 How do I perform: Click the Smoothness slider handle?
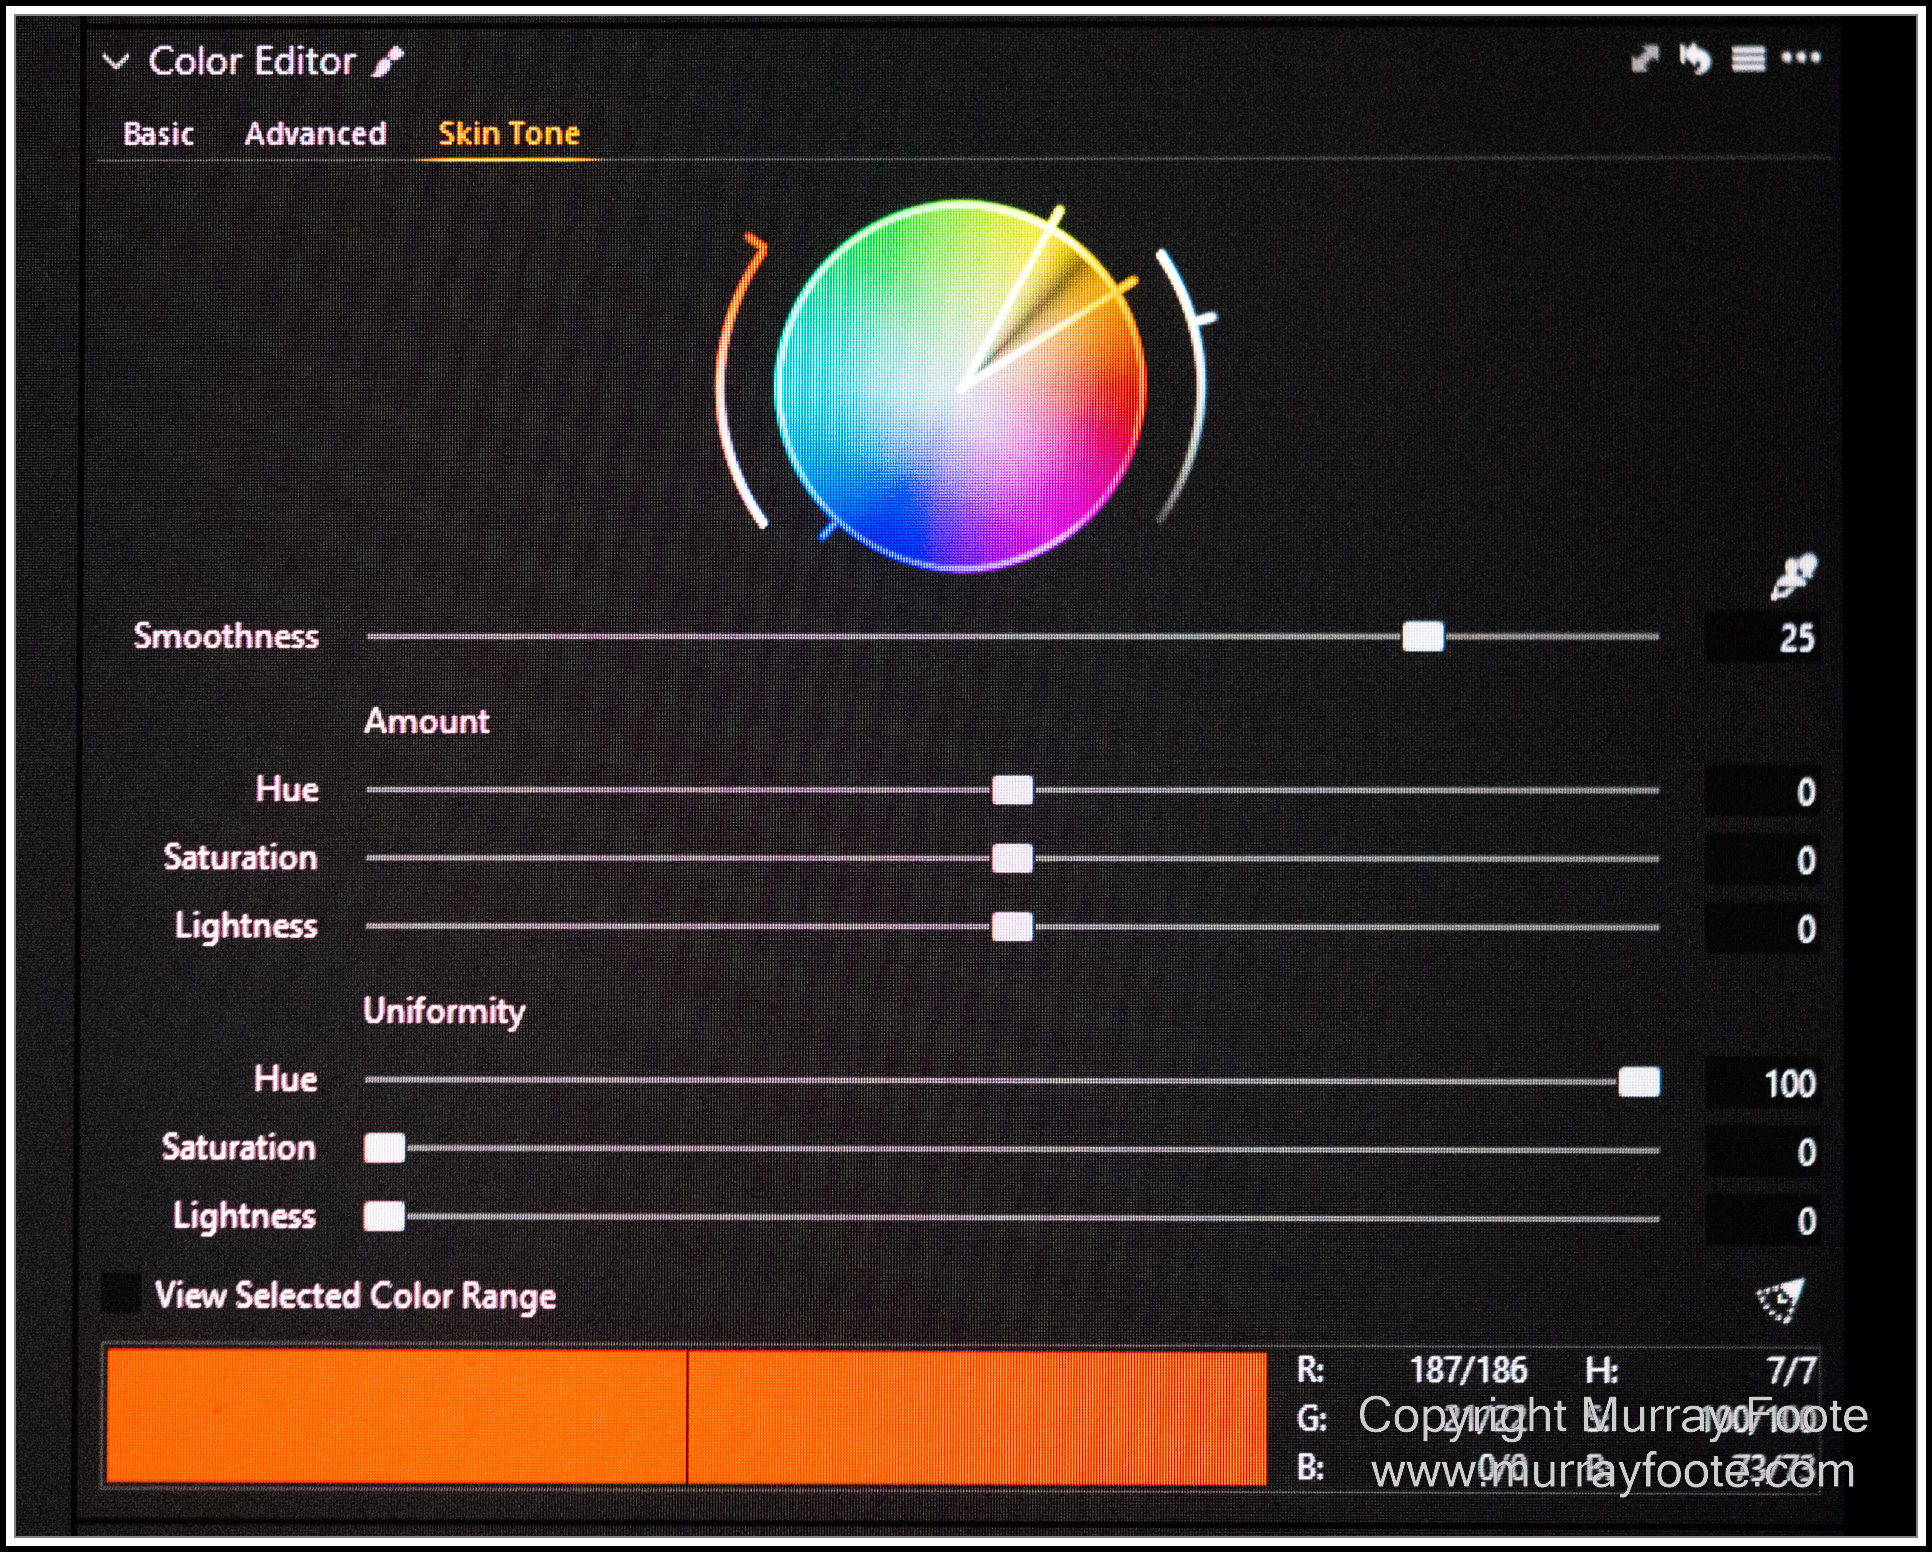click(x=1422, y=637)
